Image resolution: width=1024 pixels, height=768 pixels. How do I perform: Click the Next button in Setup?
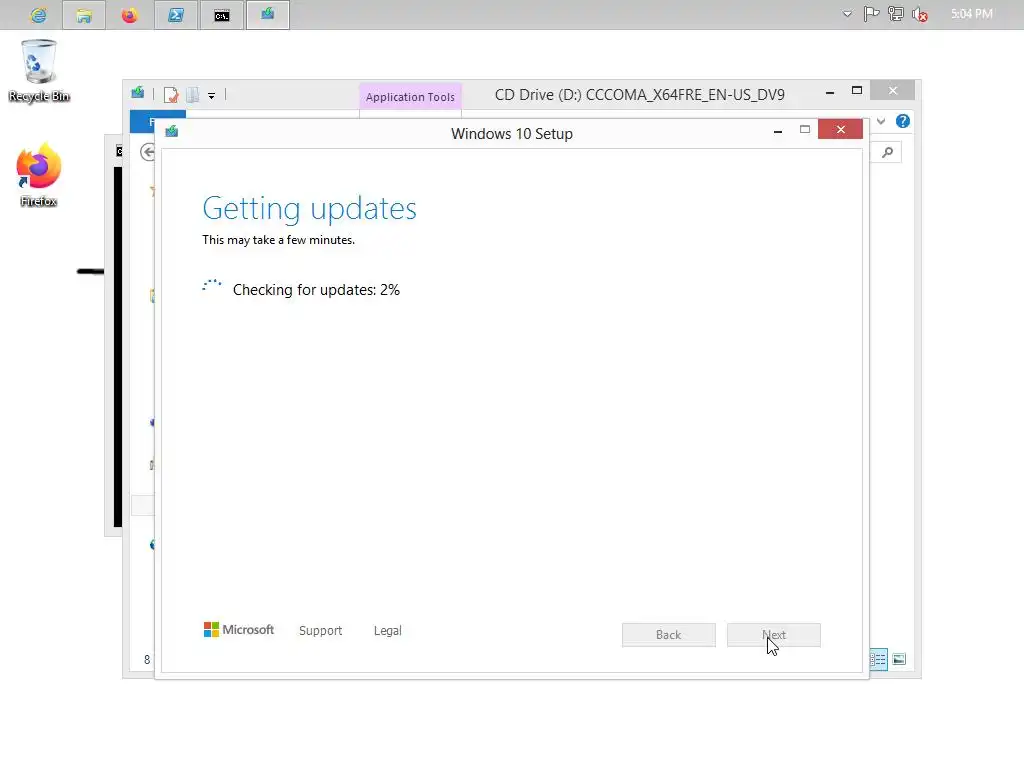[774, 635]
